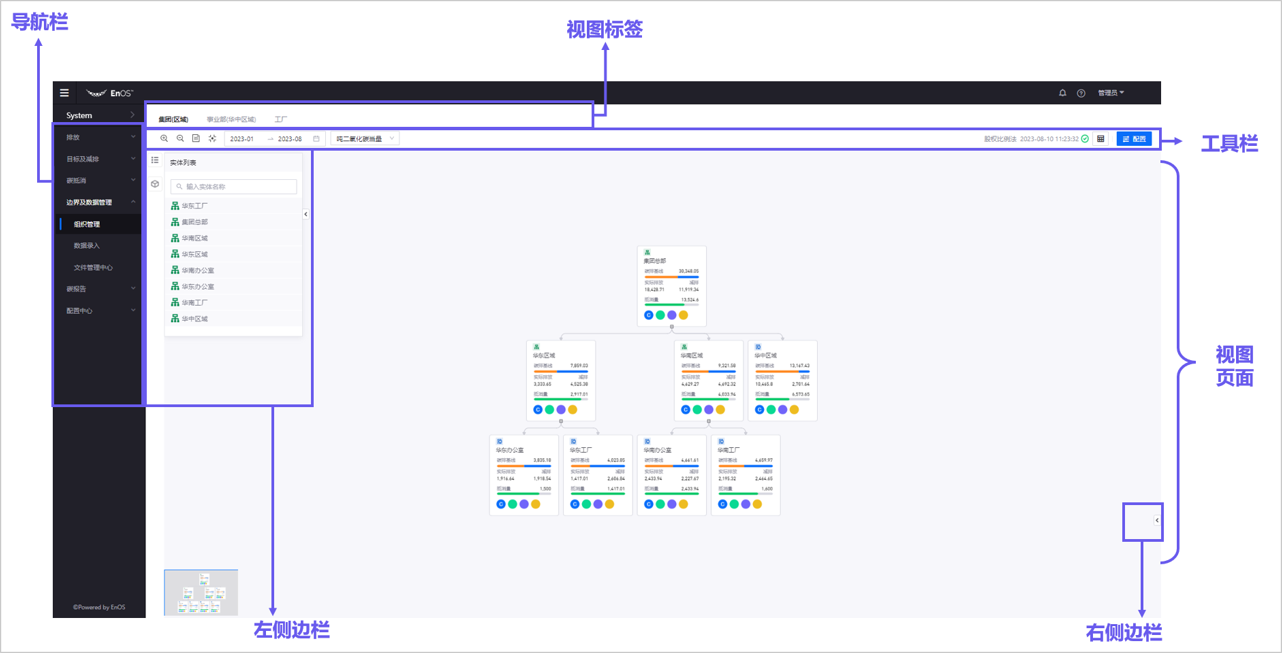The width and height of the screenshot is (1282, 653).
Task: Switch to the 工厂 view tab
Action: point(281,119)
